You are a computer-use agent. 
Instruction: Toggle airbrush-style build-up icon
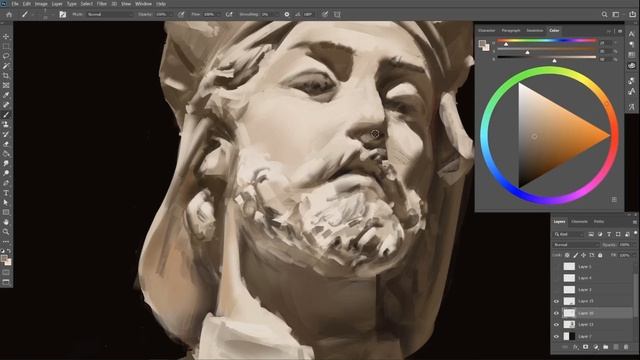pyautogui.click(x=229, y=14)
